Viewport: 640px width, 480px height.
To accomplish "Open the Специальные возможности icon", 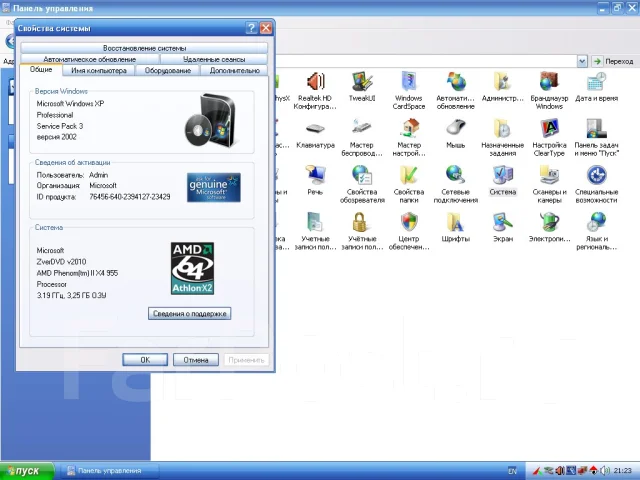I will click(596, 184).
